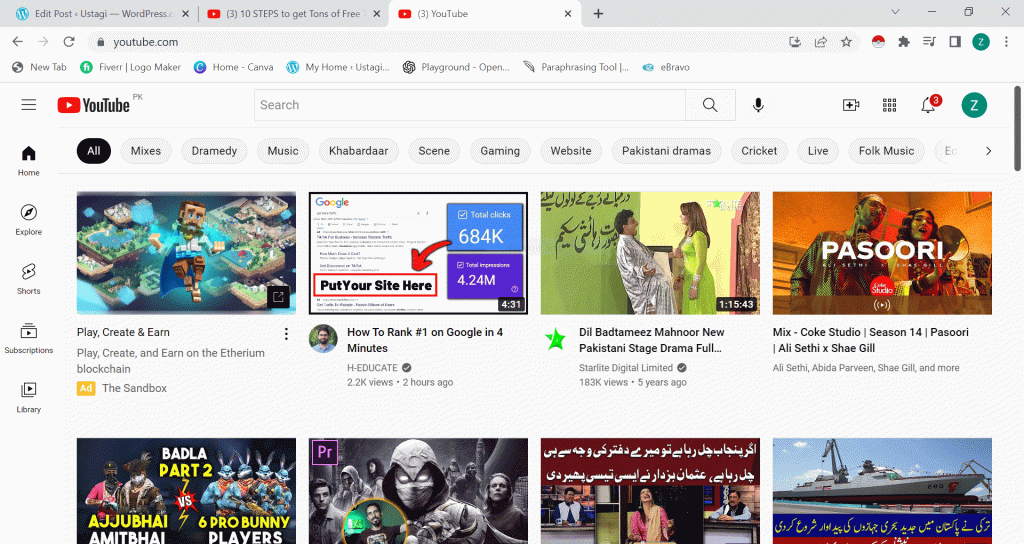This screenshot has height=544, width=1024.
Task: Open My Home Ustagi bookmark
Action: coord(338,67)
